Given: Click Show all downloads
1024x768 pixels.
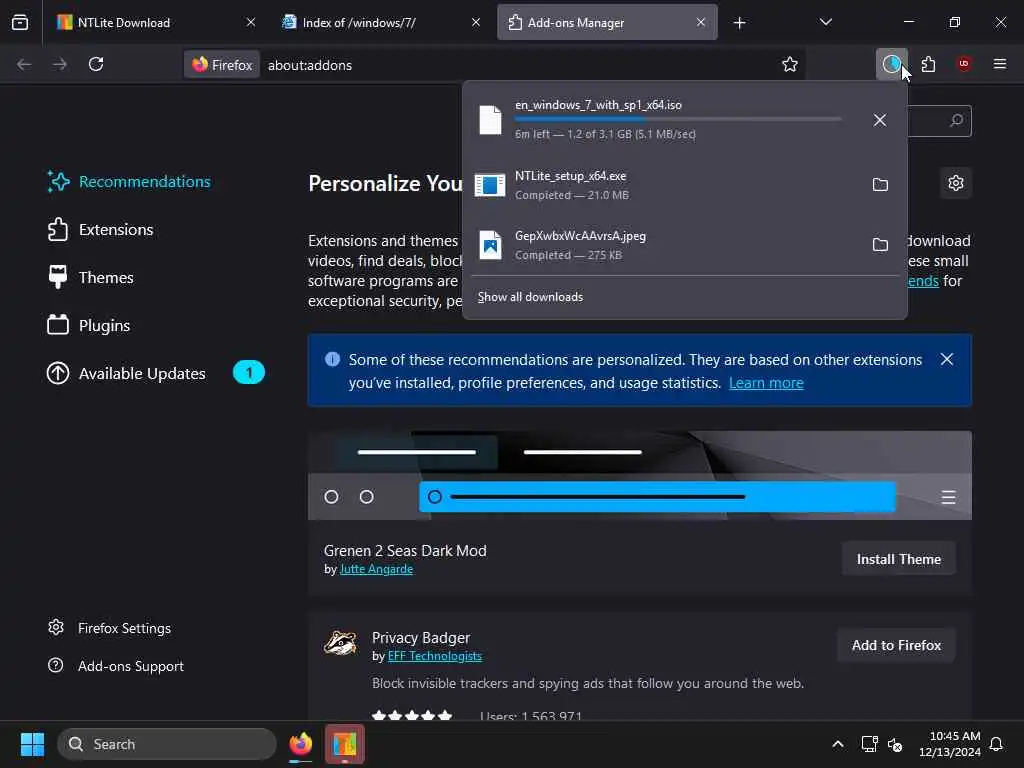Looking at the screenshot, I should click(530, 297).
